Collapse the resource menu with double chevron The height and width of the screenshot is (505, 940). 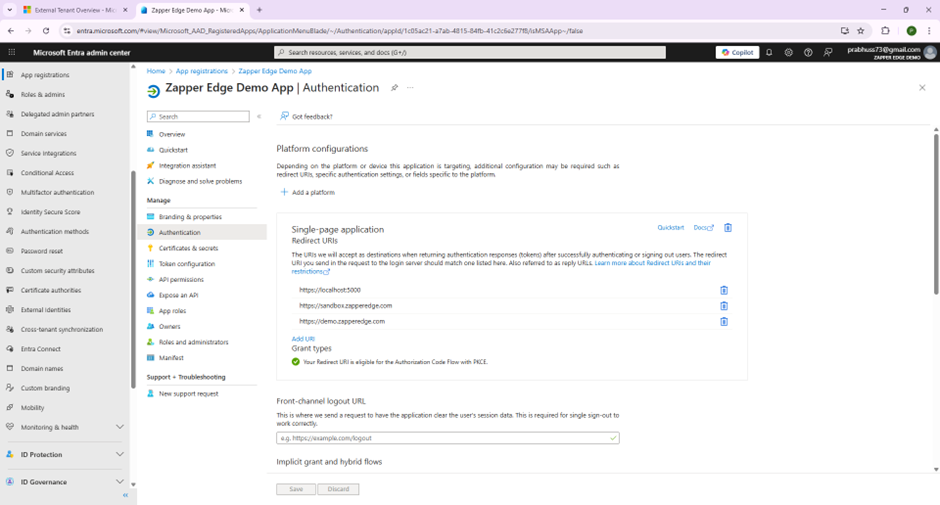(x=259, y=116)
